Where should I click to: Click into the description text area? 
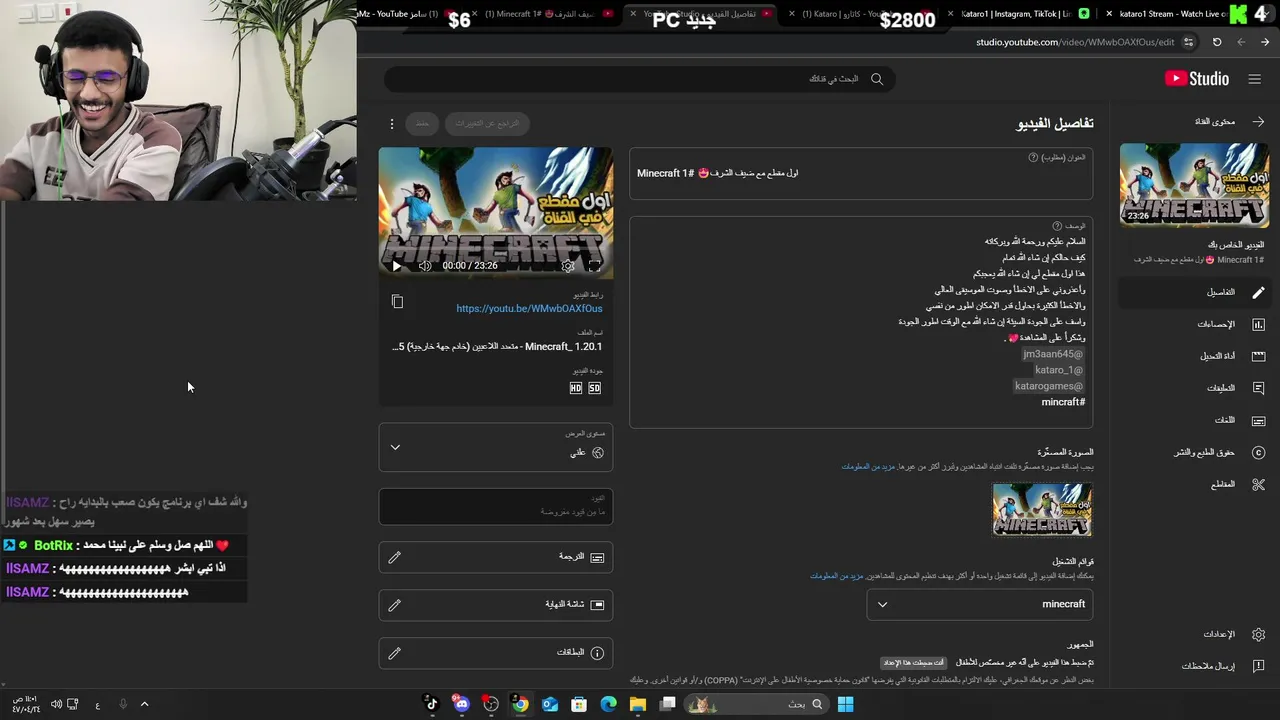pyautogui.click(x=861, y=322)
